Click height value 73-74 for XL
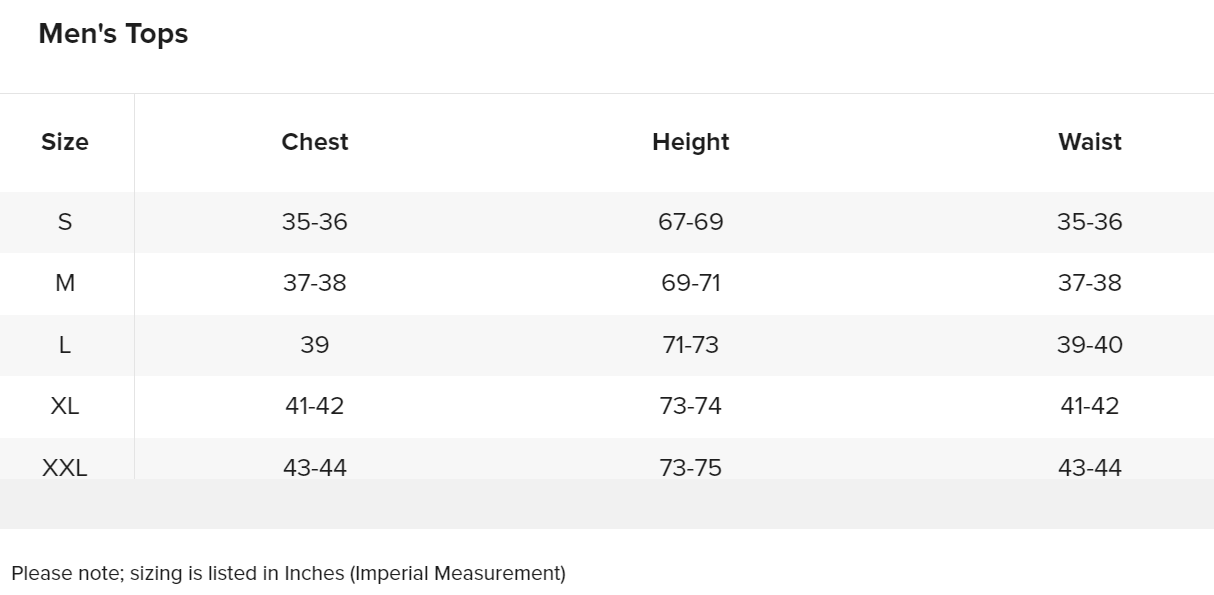Screen dimensions: 1214x595 (691, 406)
